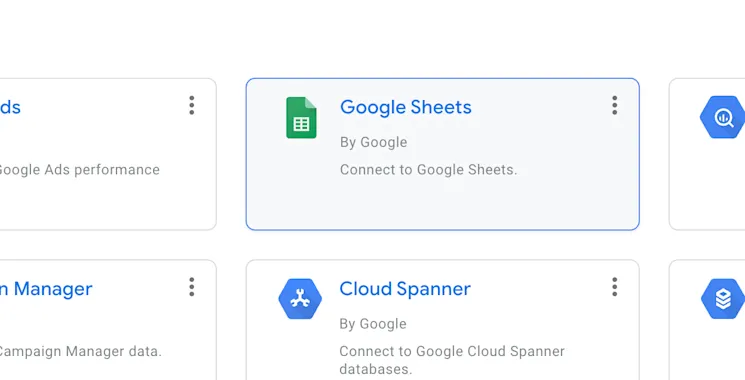Click 'By Google' under Cloud Spanner
This screenshot has width=745, height=380.
pos(373,323)
